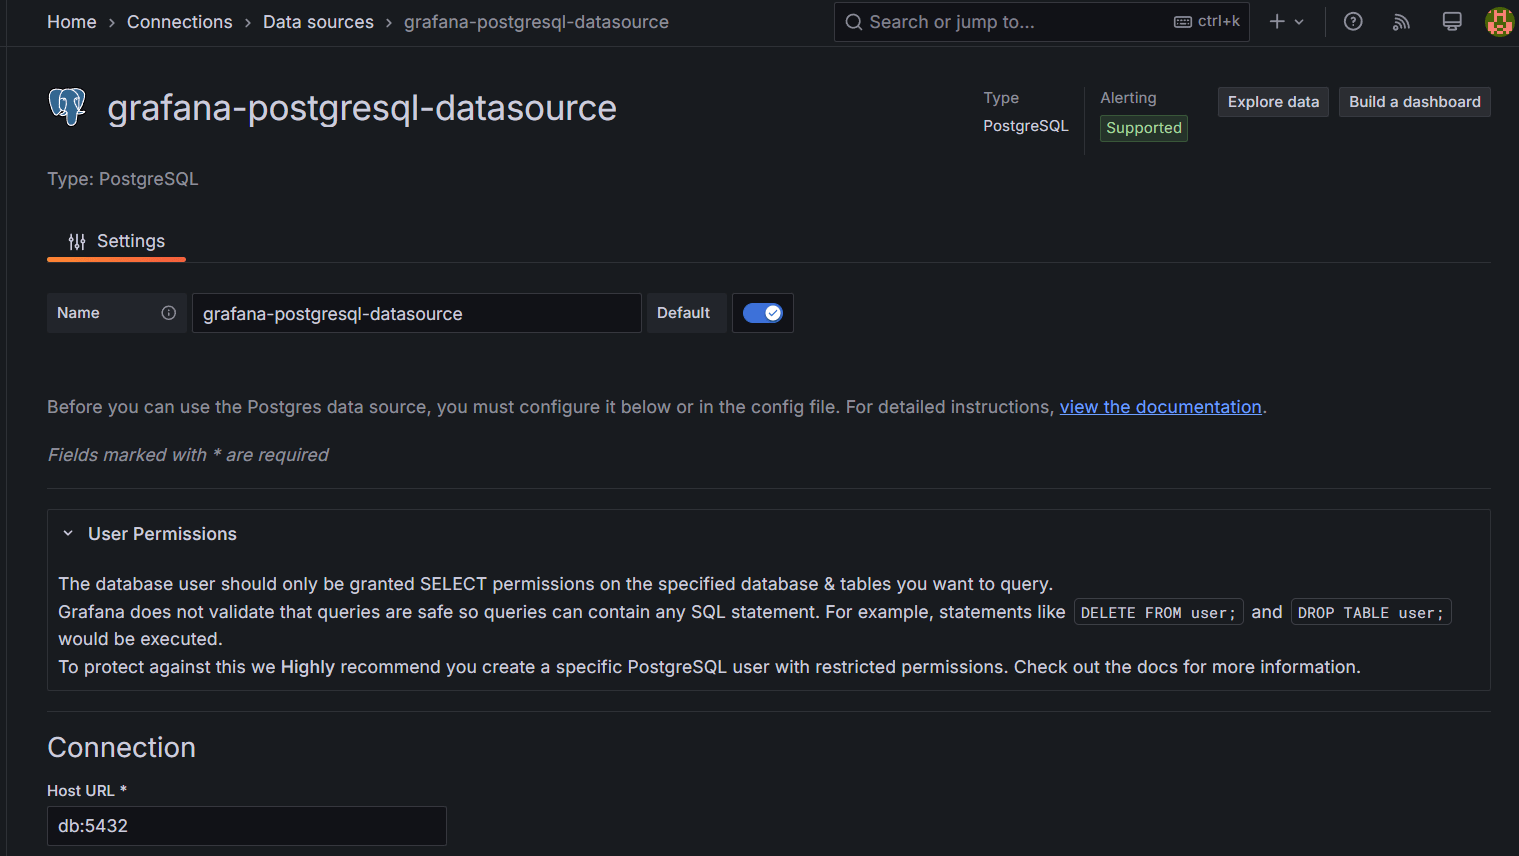This screenshot has height=856, width=1519.
Task: Navigate to Connections breadcrumb
Action: coord(180,22)
